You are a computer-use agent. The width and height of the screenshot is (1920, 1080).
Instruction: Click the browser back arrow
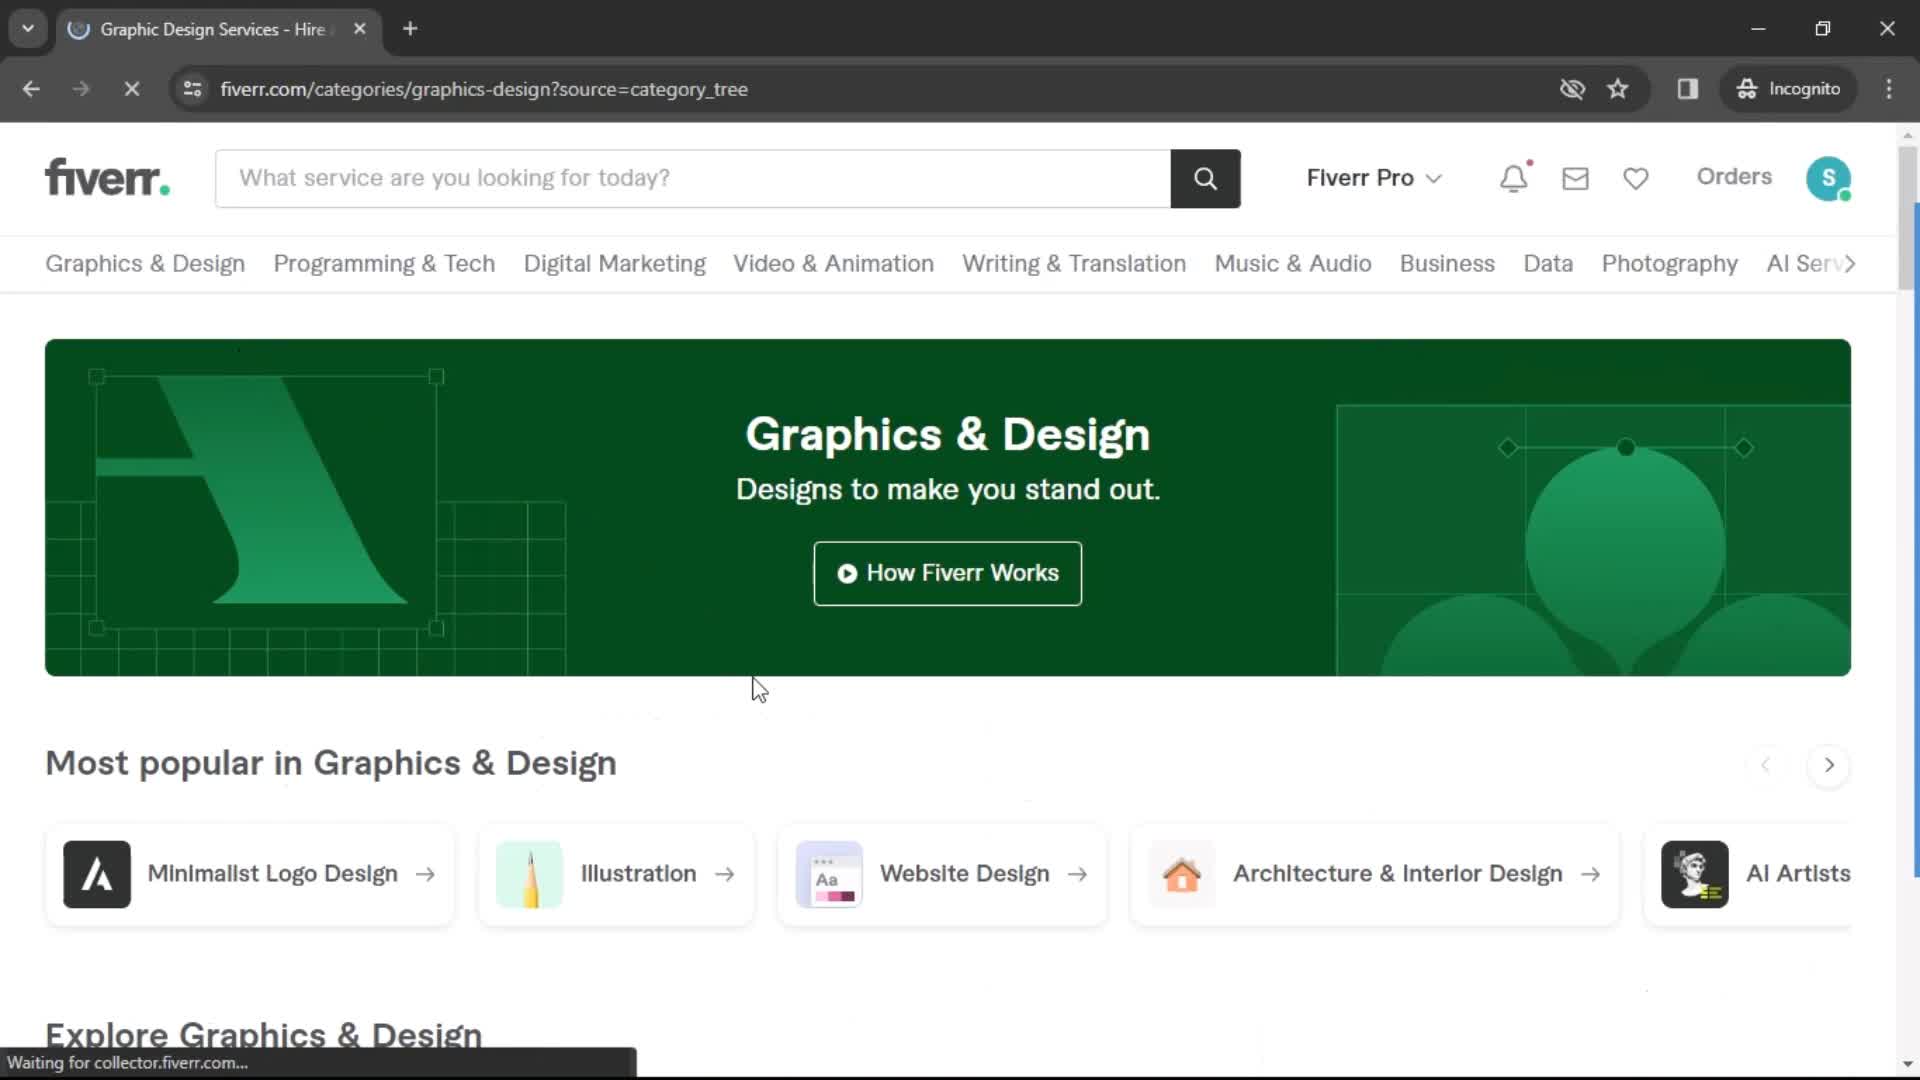(31, 89)
